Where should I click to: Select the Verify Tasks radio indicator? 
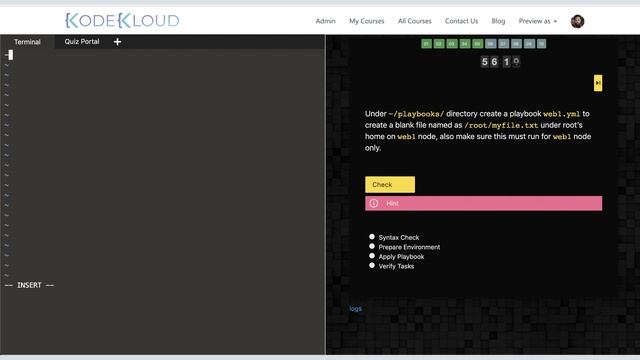pos(372,265)
